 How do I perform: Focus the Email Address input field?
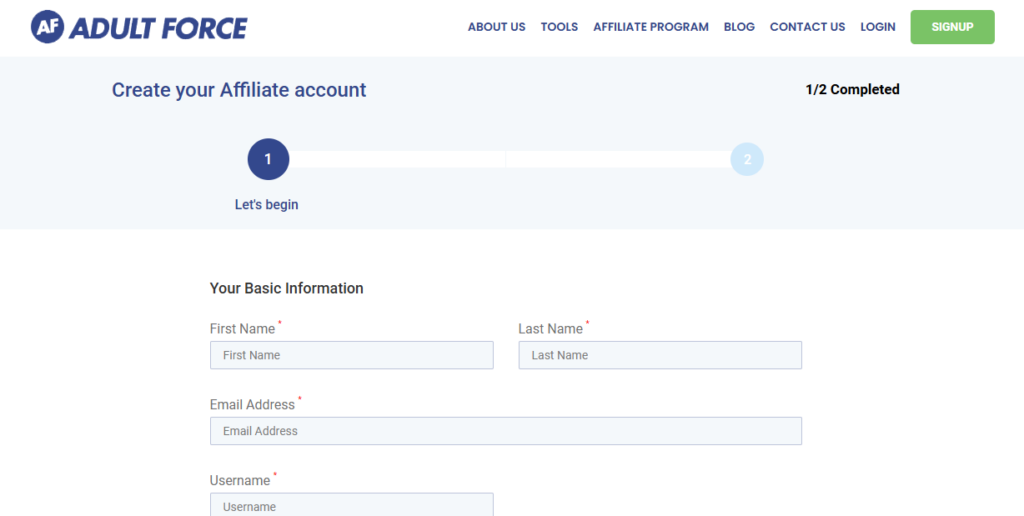coord(505,431)
